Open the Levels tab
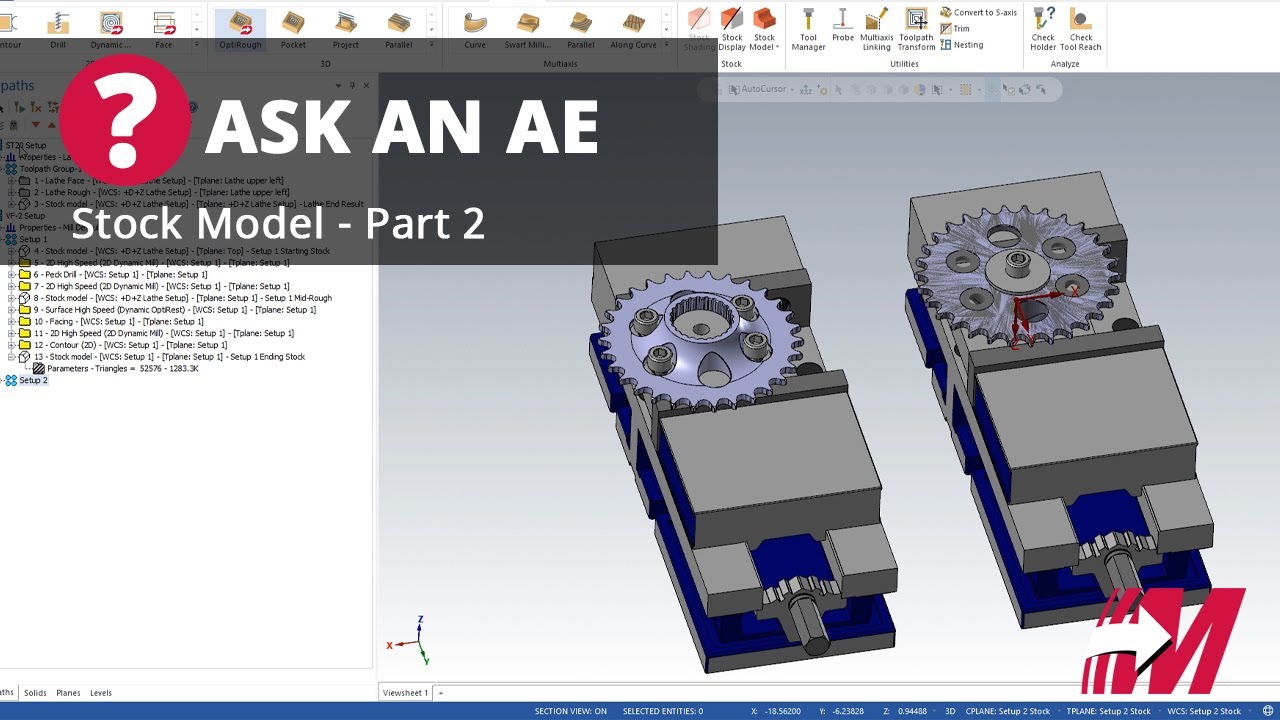The image size is (1280, 720). point(101,692)
